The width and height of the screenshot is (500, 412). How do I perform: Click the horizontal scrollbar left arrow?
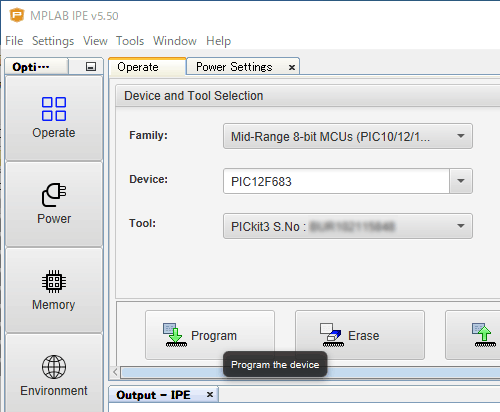(115, 372)
